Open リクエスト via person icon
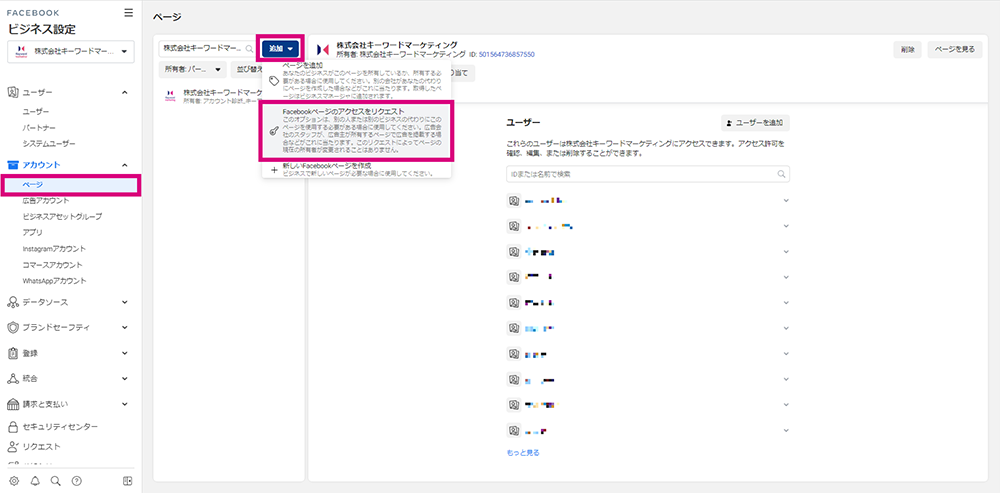The height and width of the screenshot is (493, 1000). pos(13,446)
